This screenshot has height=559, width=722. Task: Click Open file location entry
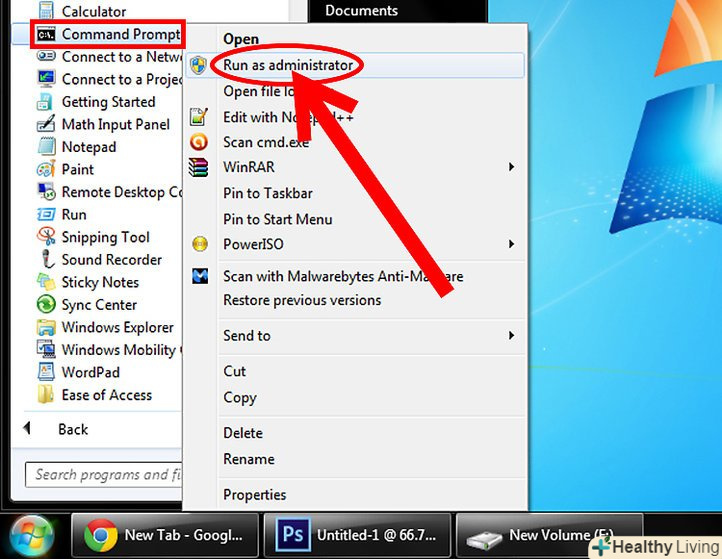click(355, 91)
